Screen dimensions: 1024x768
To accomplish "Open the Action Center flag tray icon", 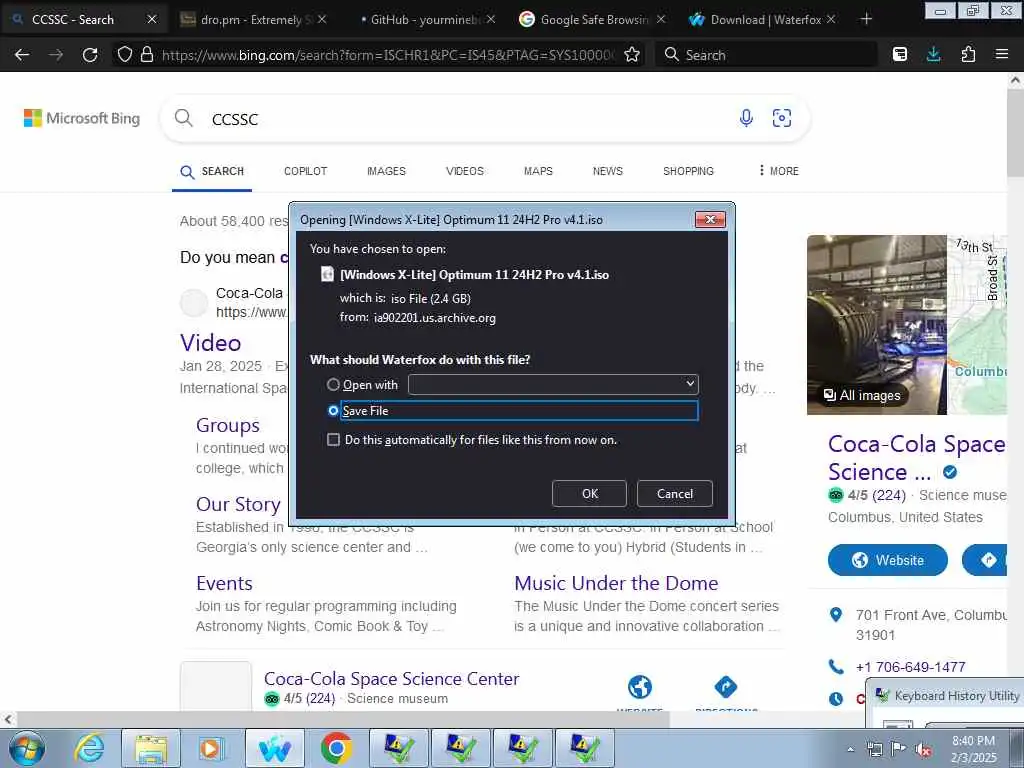I will (x=899, y=749).
